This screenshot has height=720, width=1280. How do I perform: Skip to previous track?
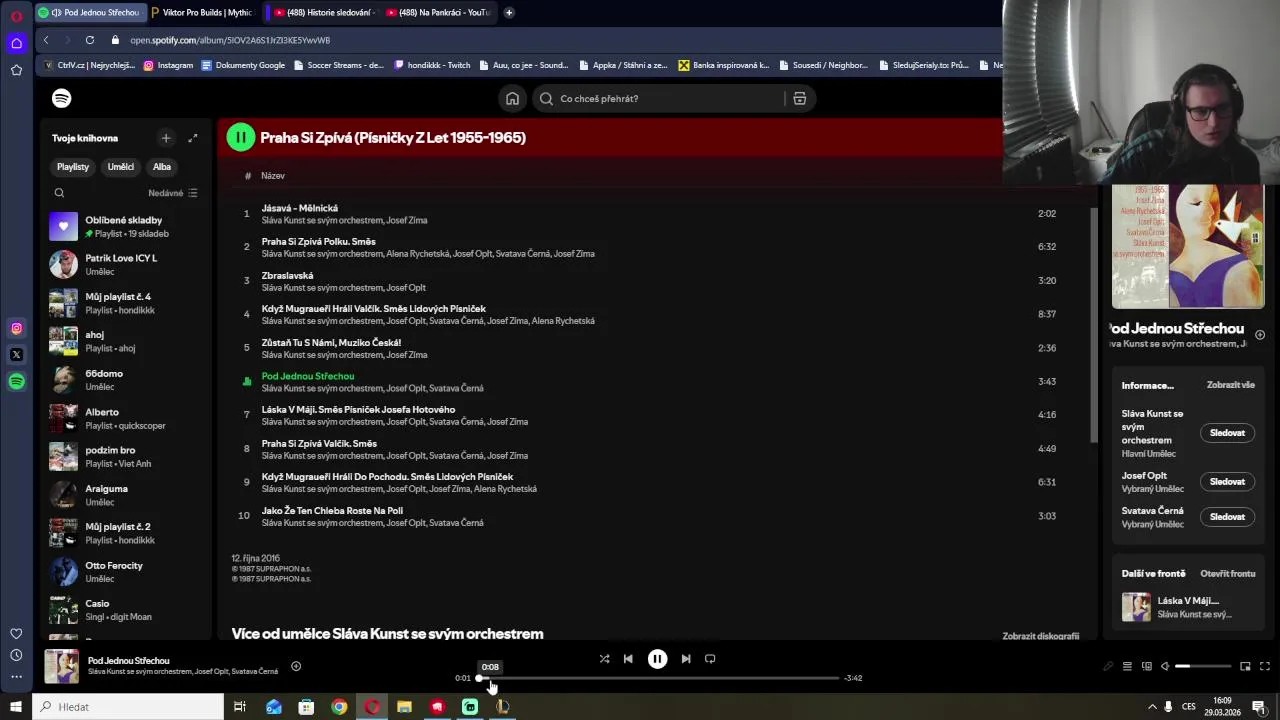628,659
